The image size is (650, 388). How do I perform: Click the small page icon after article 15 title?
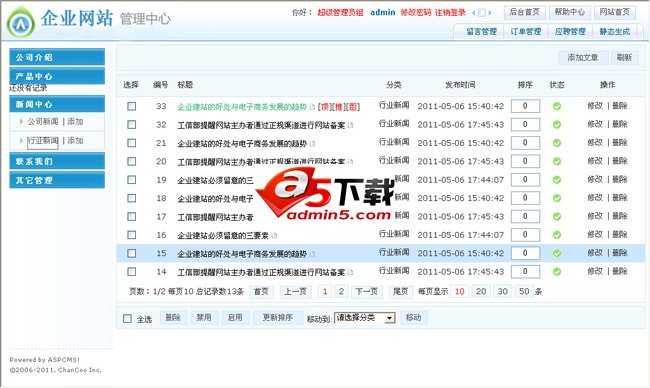click(x=312, y=254)
